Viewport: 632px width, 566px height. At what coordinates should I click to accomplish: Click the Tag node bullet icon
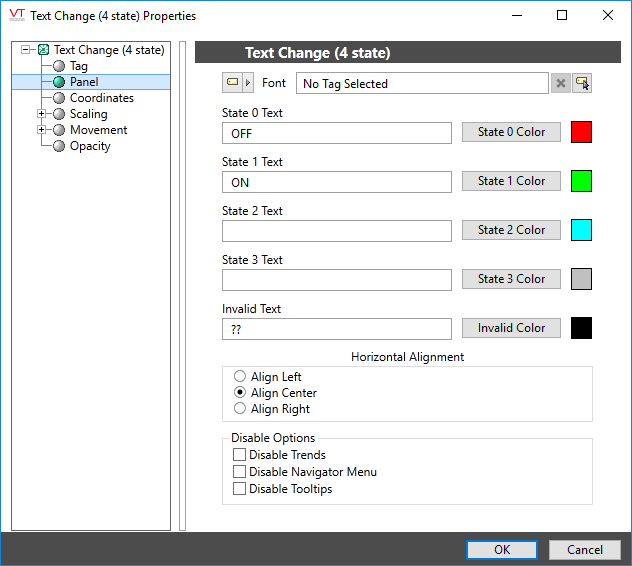coord(59,66)
